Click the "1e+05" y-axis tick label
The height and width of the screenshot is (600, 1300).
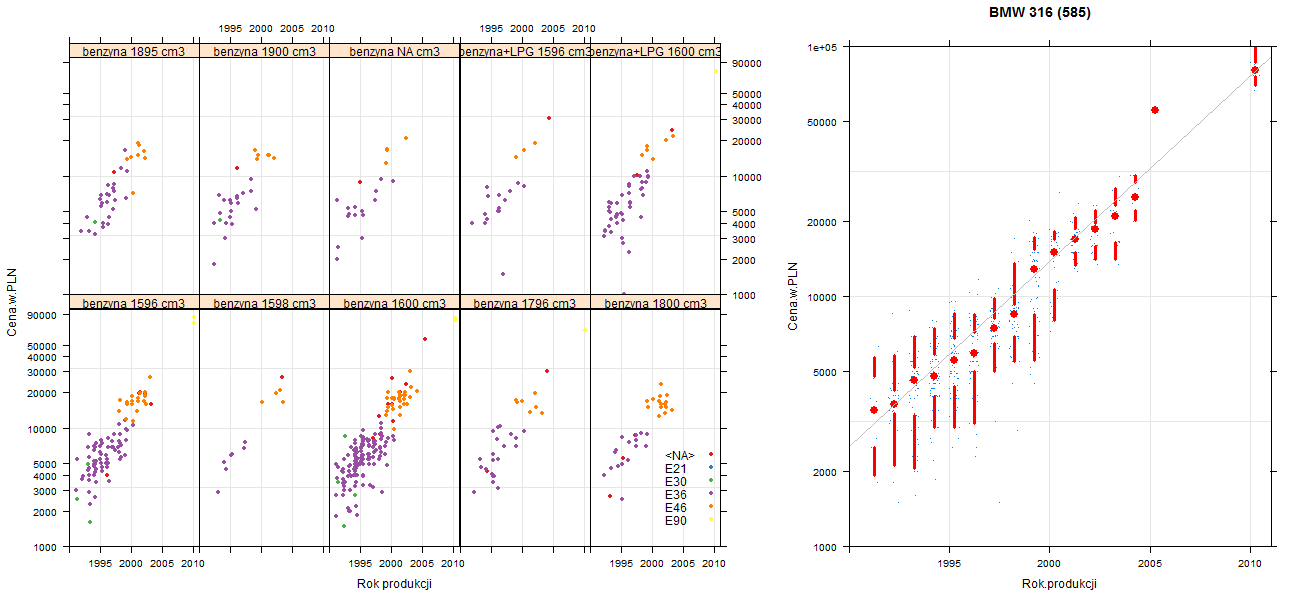(824, 47)
